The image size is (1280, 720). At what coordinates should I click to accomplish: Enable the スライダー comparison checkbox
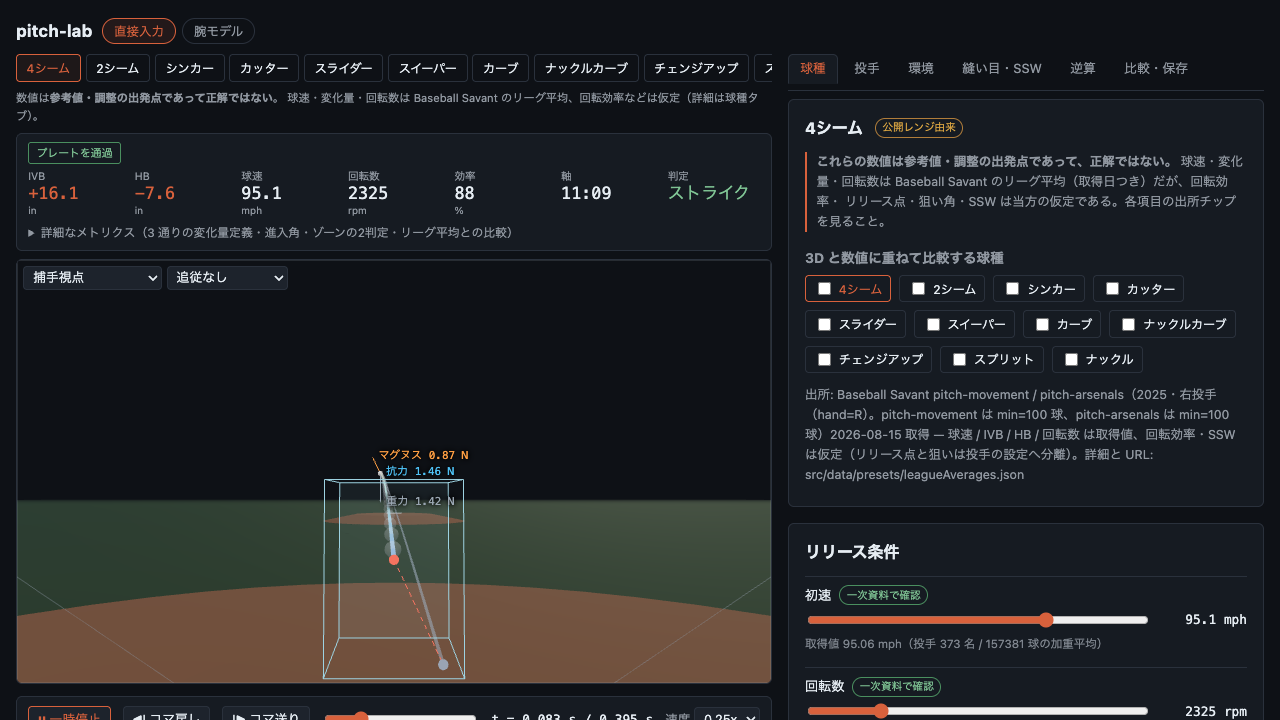pyautogui.click(x=824, y=324)
